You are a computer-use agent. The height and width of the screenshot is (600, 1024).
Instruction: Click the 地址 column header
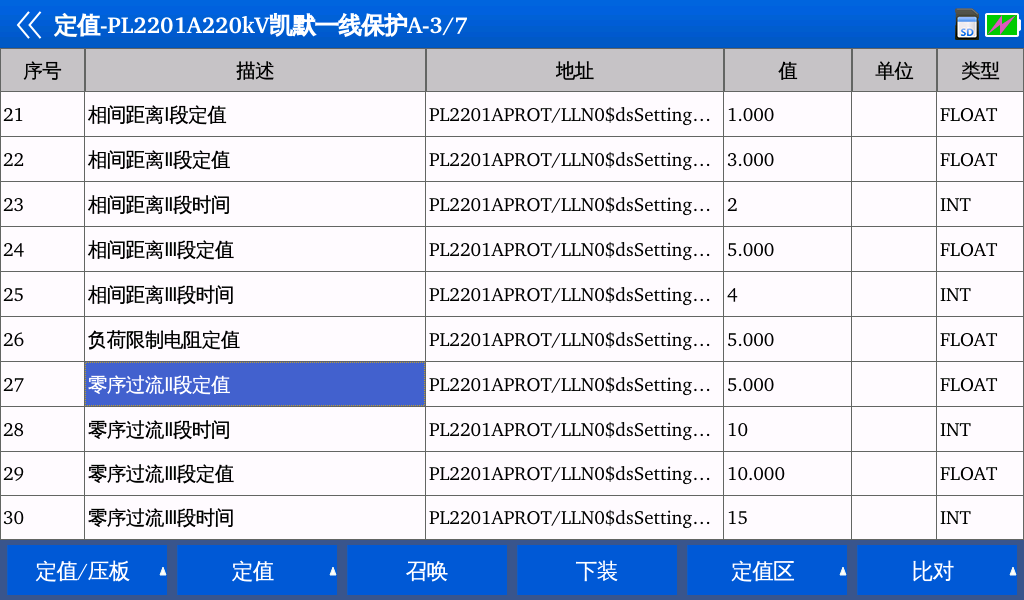point(574,71)
